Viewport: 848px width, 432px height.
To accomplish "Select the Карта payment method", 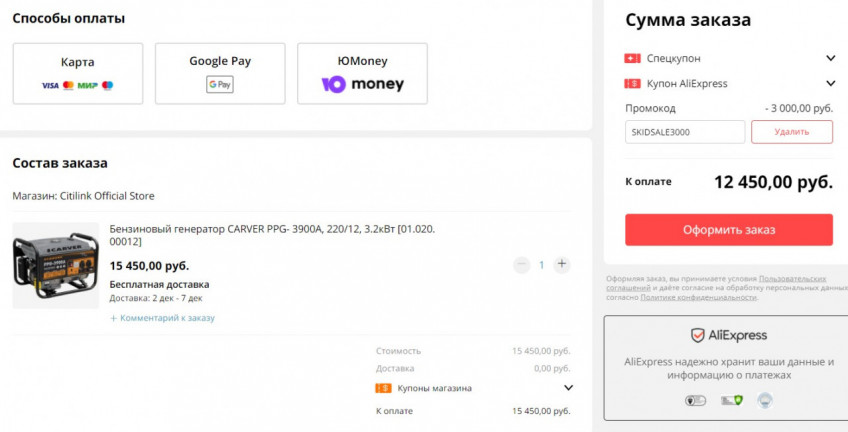I will (77, 73).
